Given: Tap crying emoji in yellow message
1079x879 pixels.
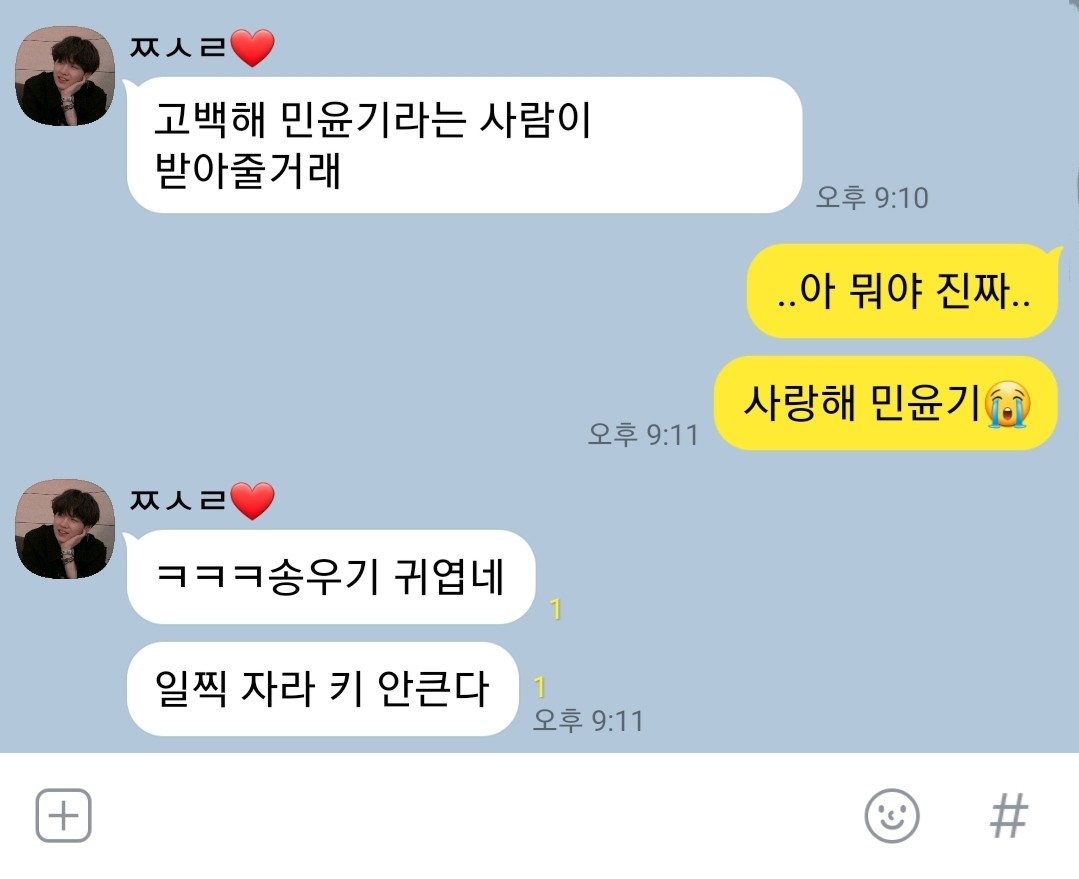Looking at the screenshot, I should click(x=1007, y=405).
